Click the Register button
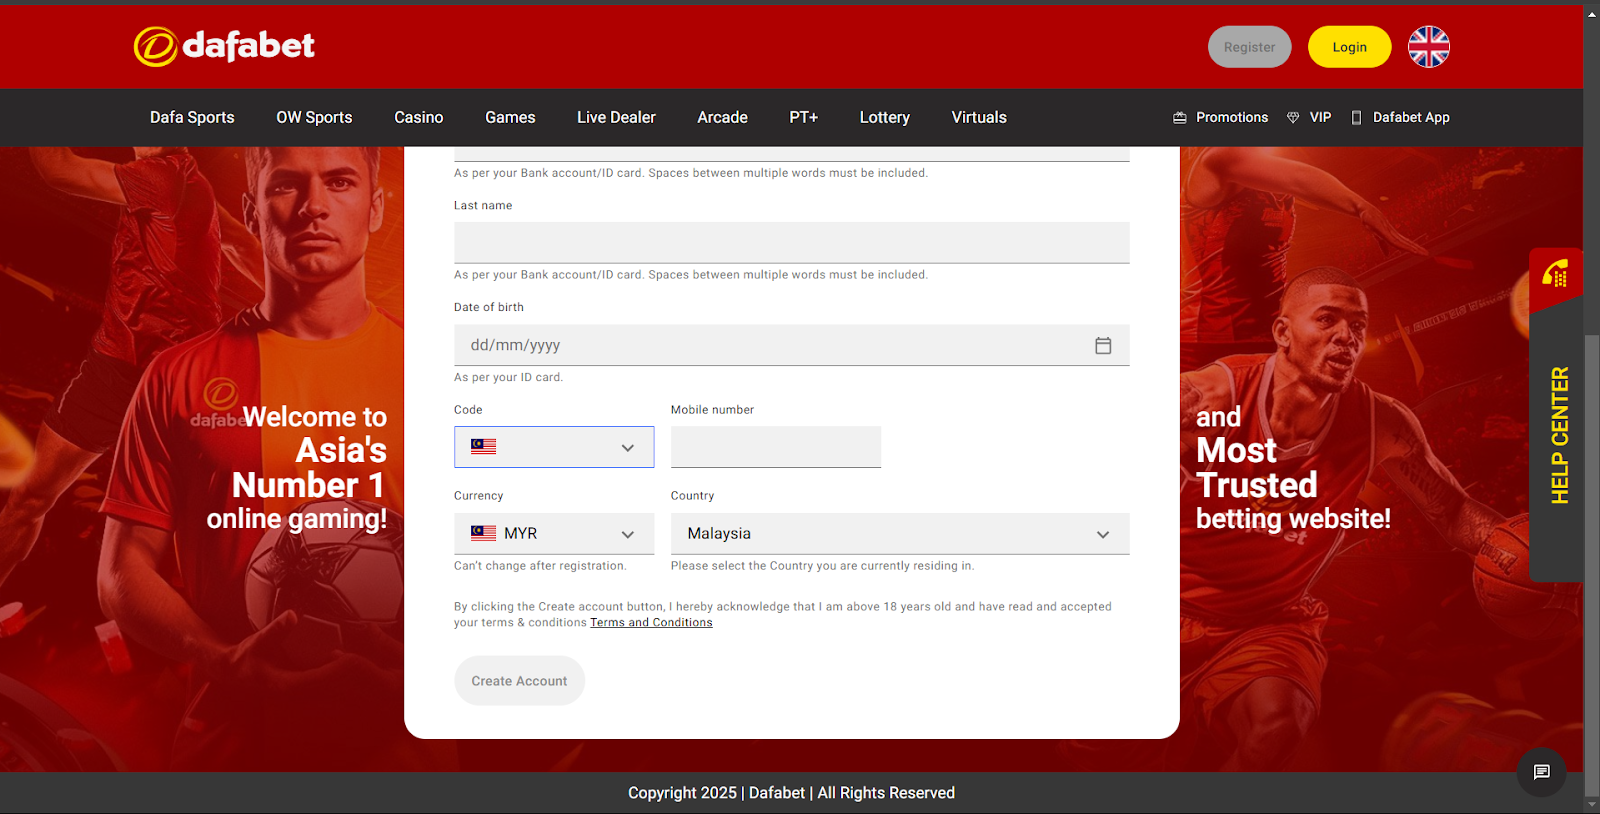 [x=1249, y=47]
